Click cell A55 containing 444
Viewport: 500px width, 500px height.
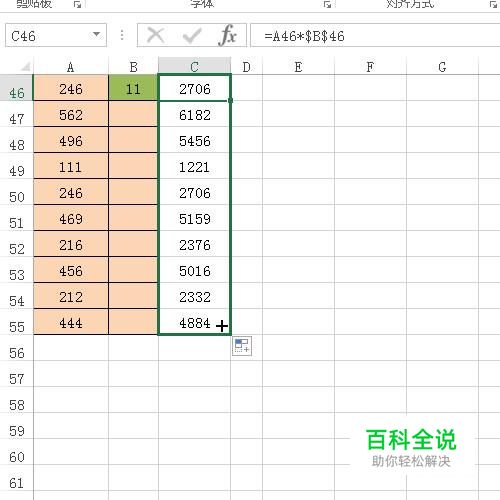click(71, 322)
